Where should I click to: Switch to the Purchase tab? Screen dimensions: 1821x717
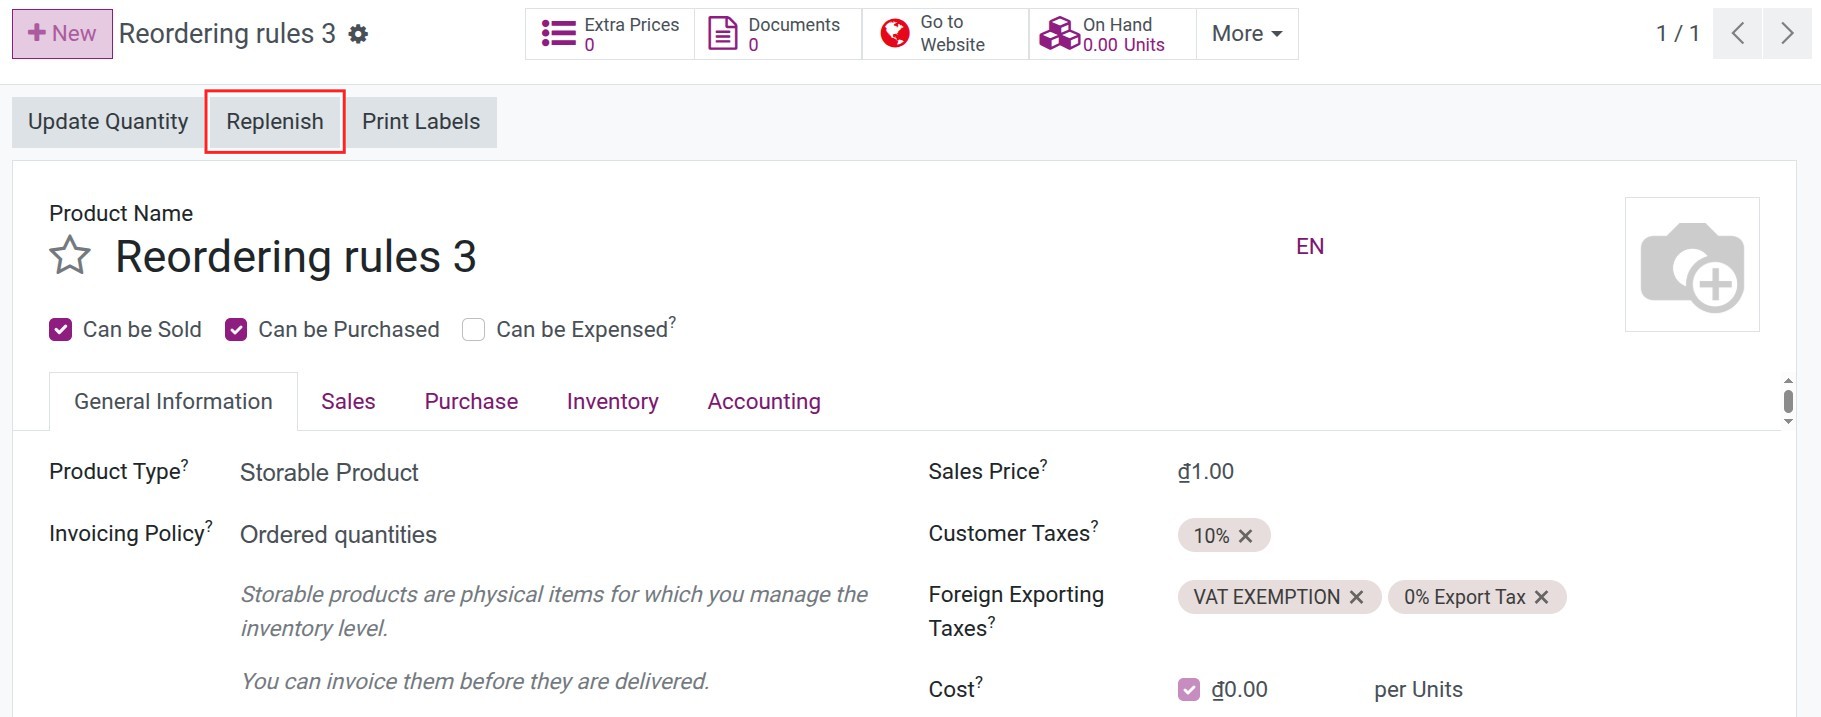[471, 402]
